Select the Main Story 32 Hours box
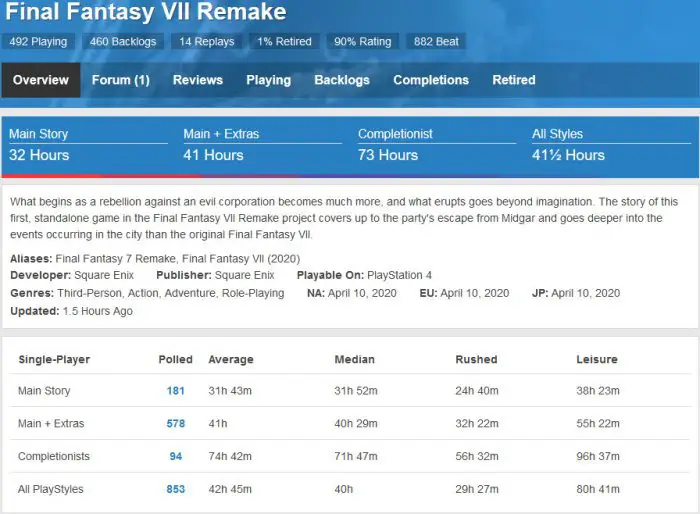 coord(88,145)
